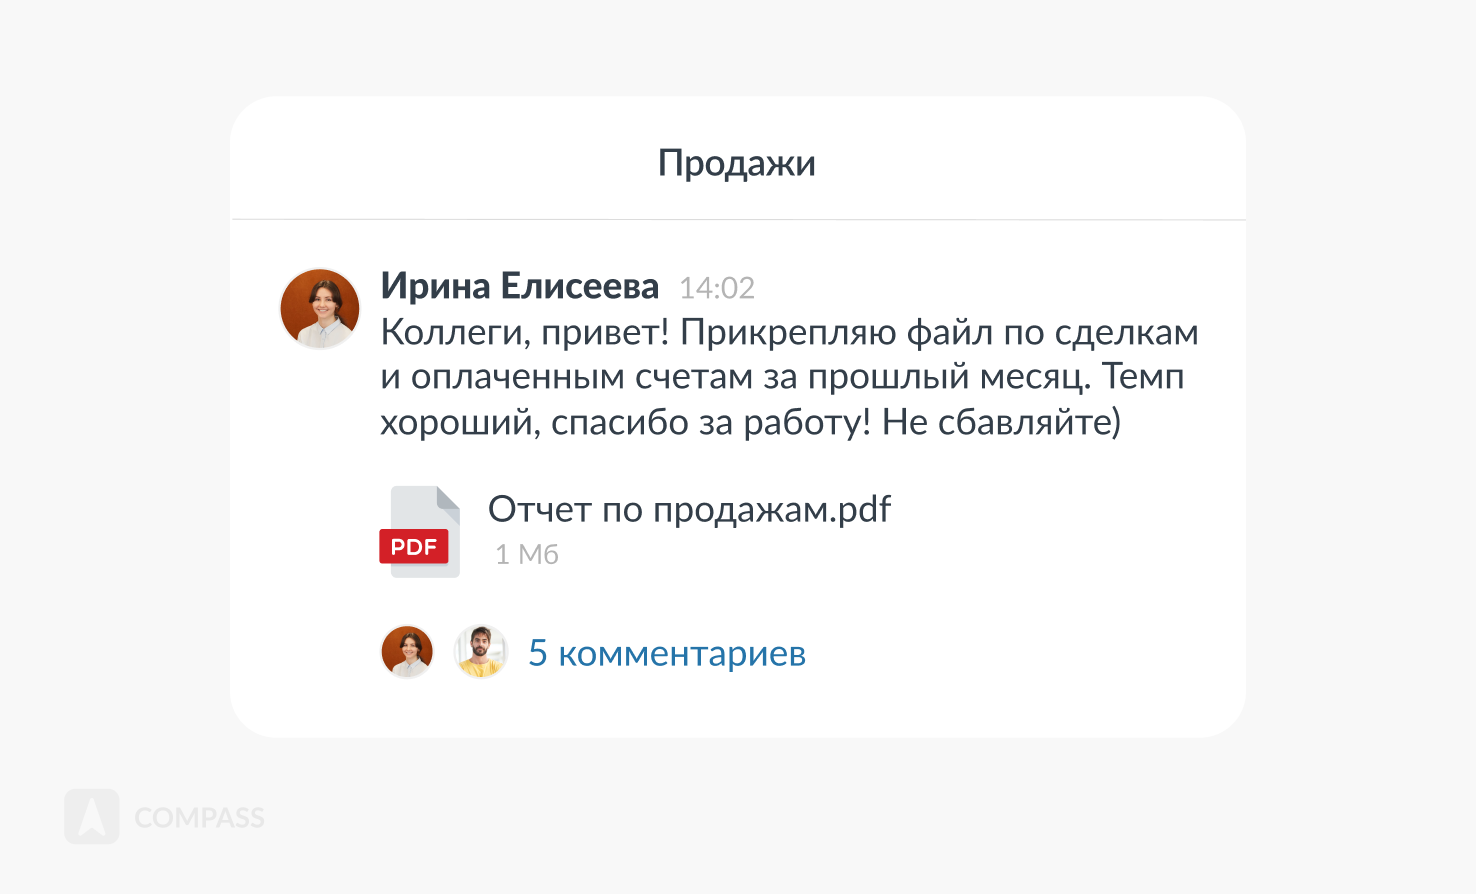Click the bearded man's commenter avatar
This screenshot has width=1476, height=894.
(481, 652)
